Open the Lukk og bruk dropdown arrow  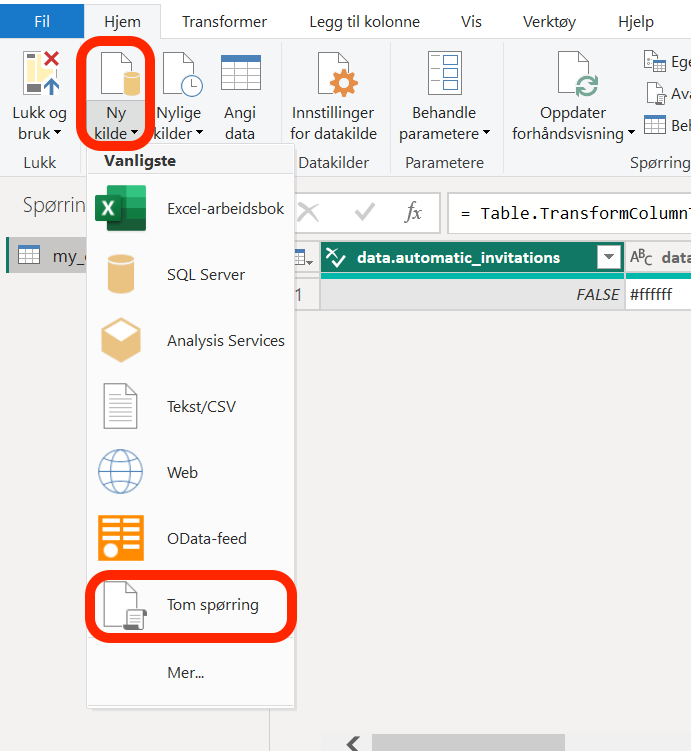point(57,132)
